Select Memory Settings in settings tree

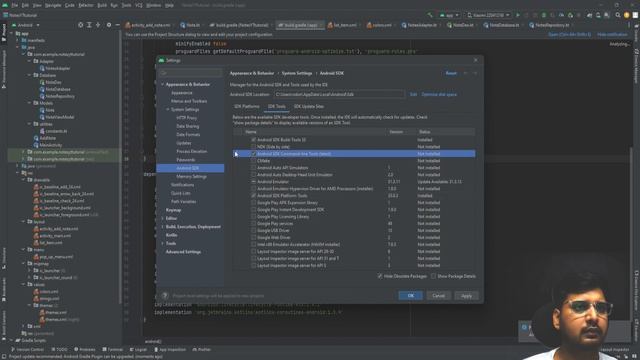coord(191,176)
